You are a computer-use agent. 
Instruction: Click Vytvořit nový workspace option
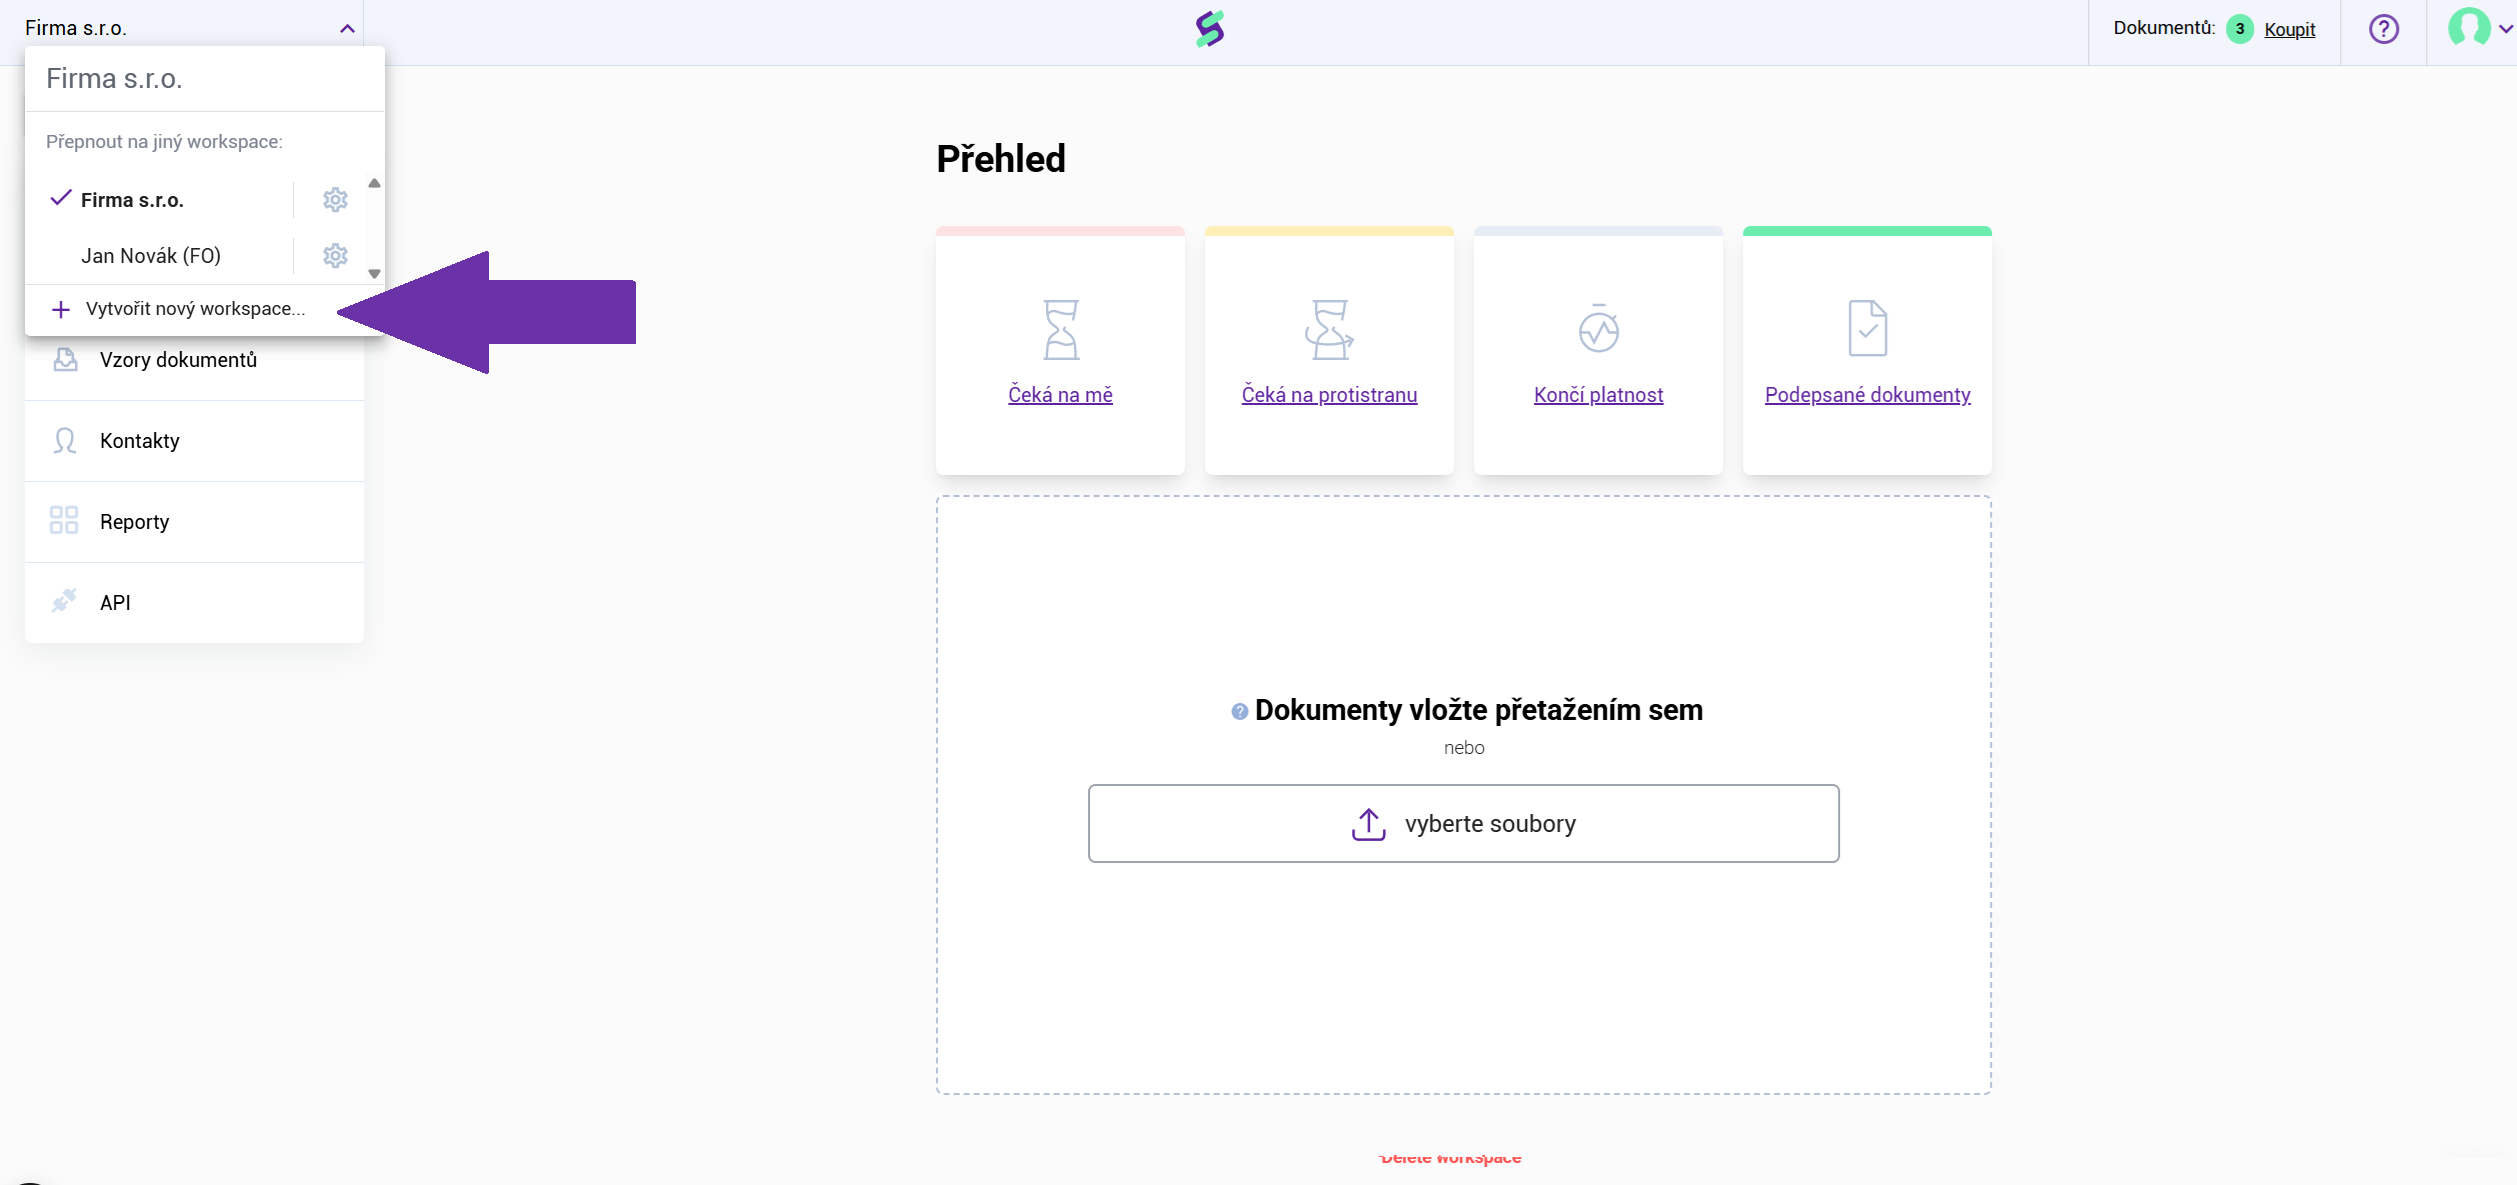tap(195, 309)
